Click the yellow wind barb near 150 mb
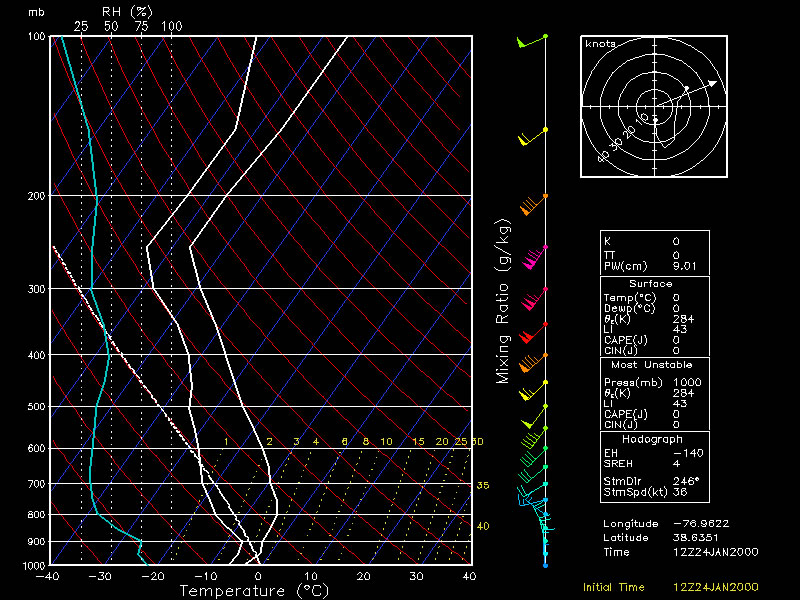The height and width of the screenshot is (600, 800). tap(533, 137)
